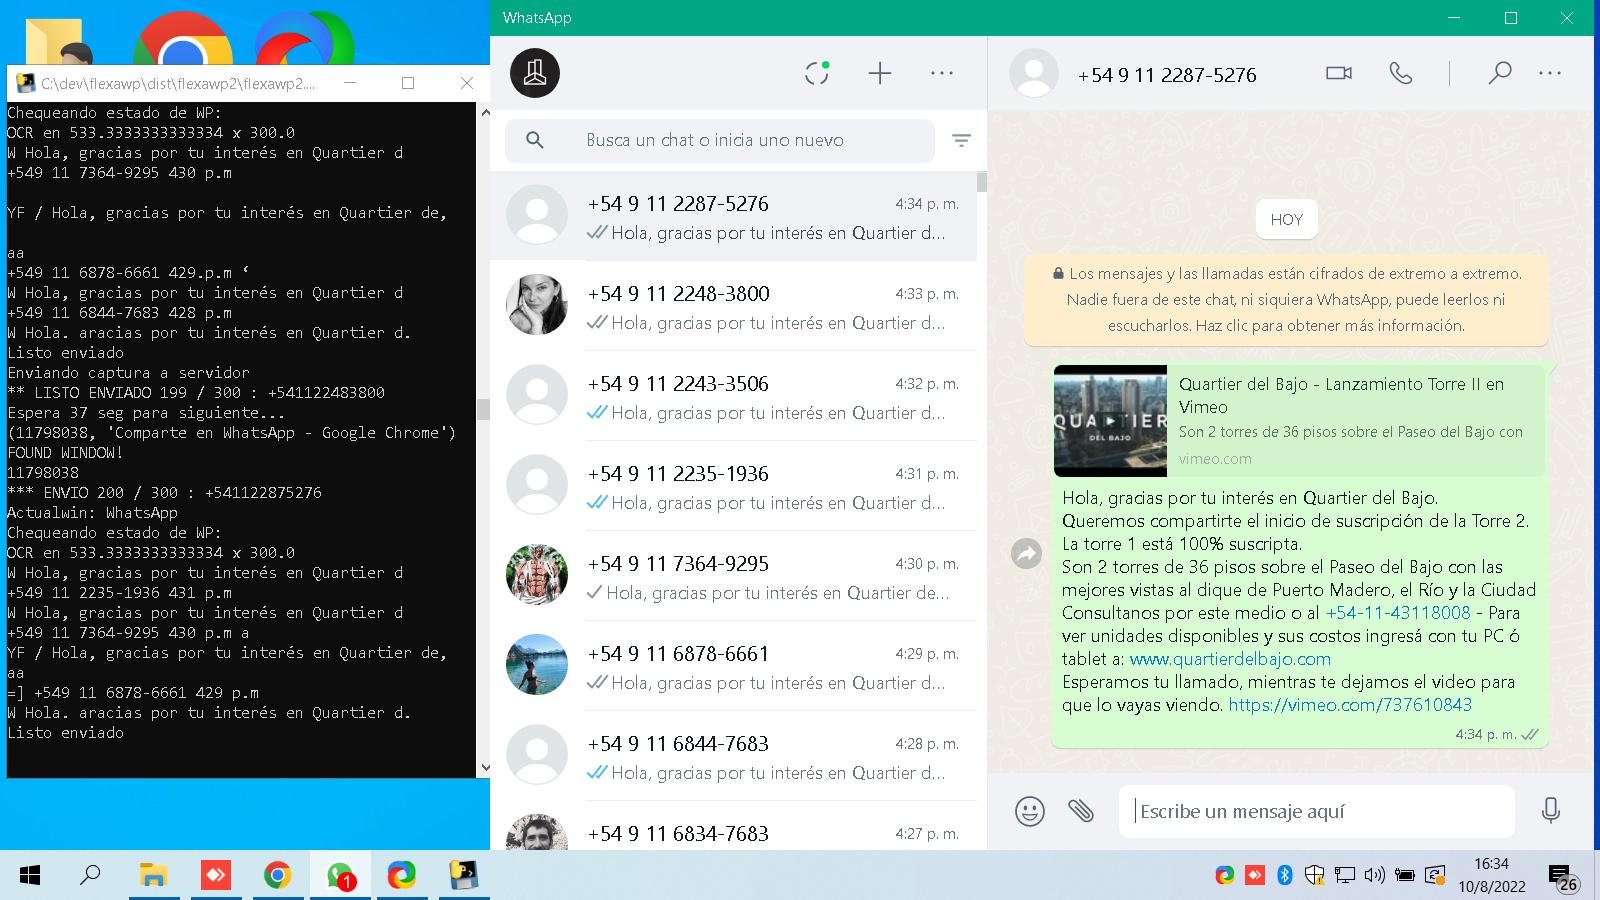Search within the open conversation
This screenshot has height=900, width=1600.
tap(1499, 73)
